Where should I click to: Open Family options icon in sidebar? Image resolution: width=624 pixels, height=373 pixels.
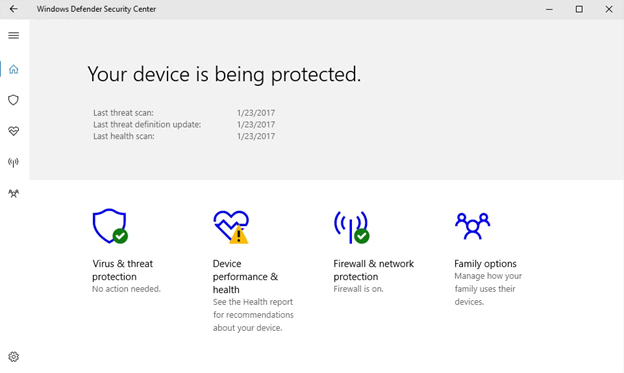click(14, 193)
